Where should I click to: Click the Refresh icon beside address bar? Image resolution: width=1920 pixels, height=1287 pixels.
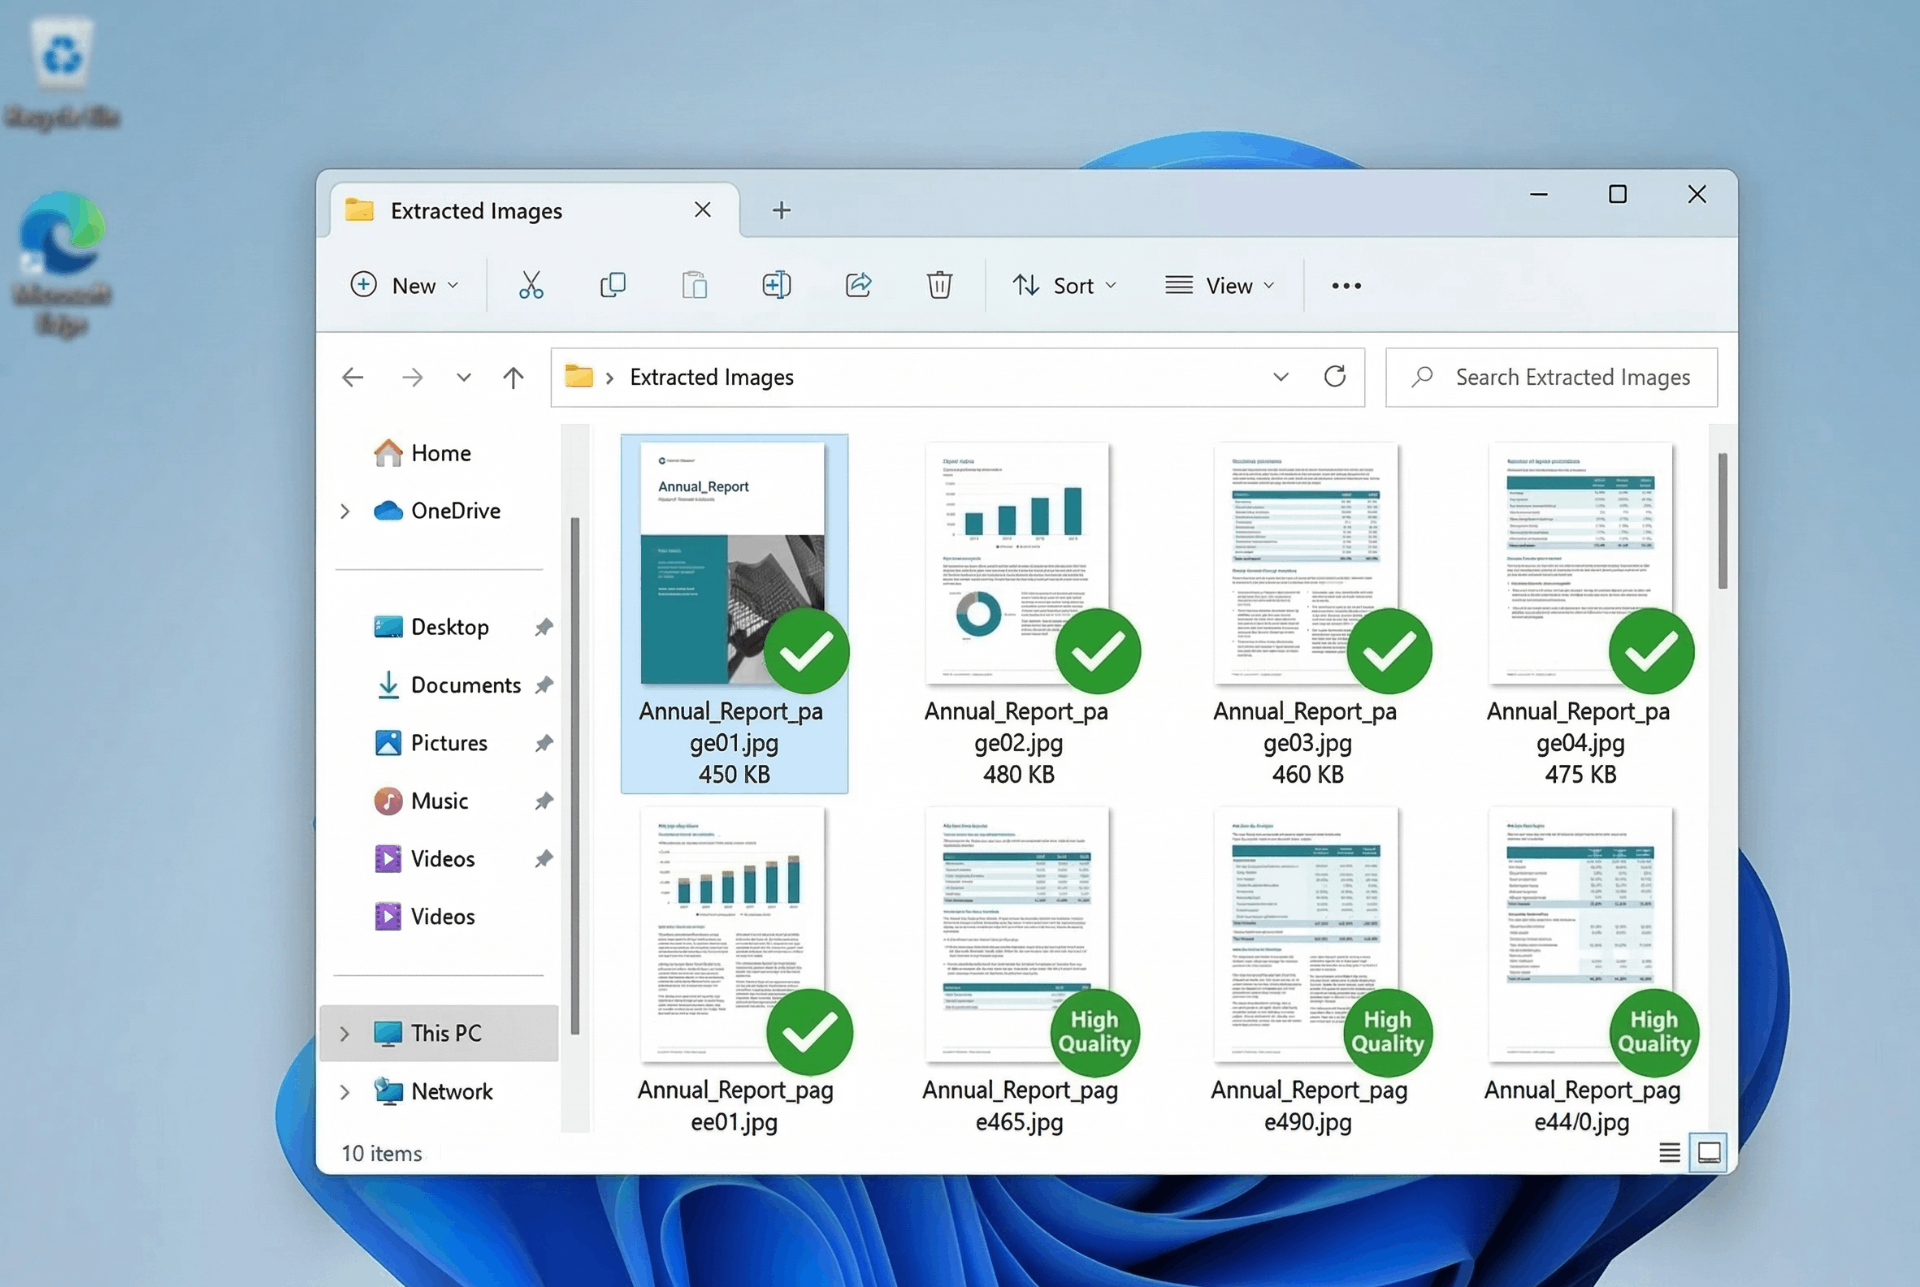(x=1334, y=376)
